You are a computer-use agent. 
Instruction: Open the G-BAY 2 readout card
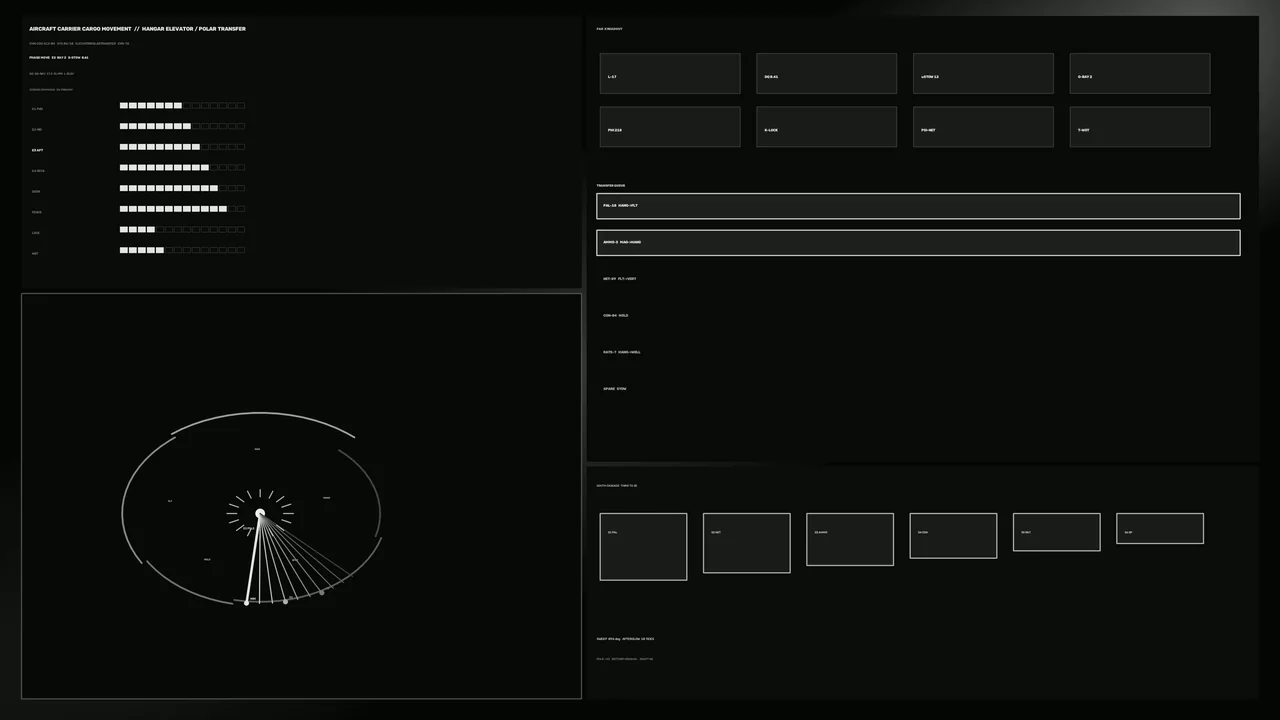[x=1140, y=74]
